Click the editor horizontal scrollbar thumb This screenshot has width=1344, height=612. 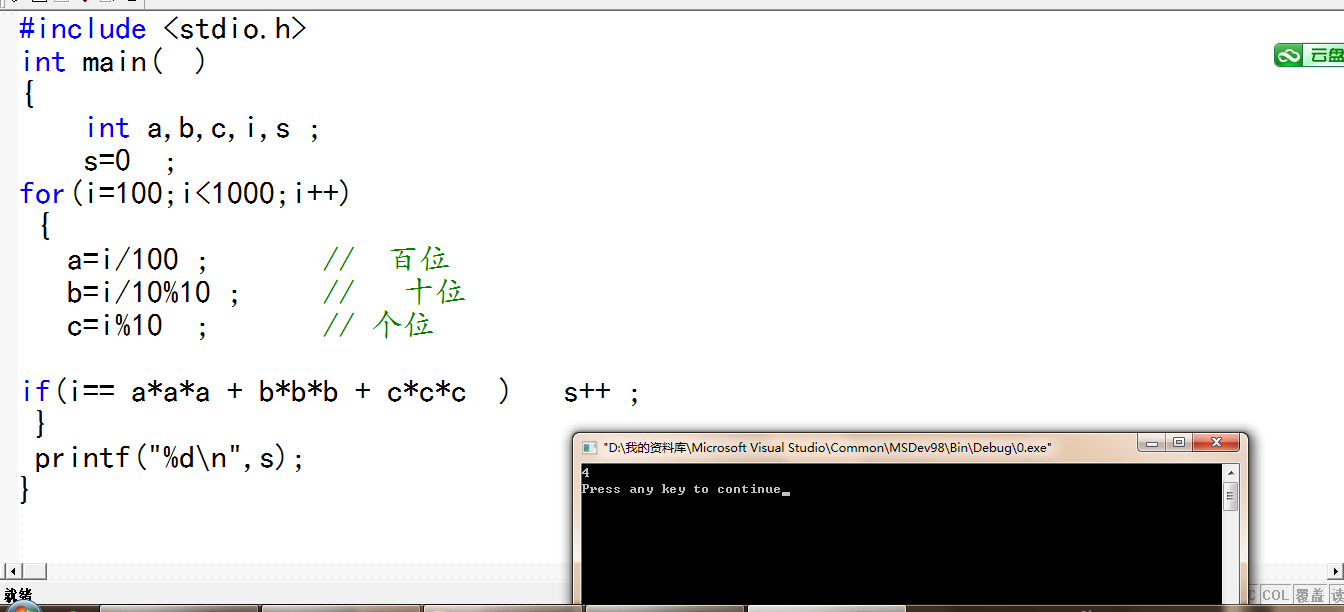coord(34,571)
